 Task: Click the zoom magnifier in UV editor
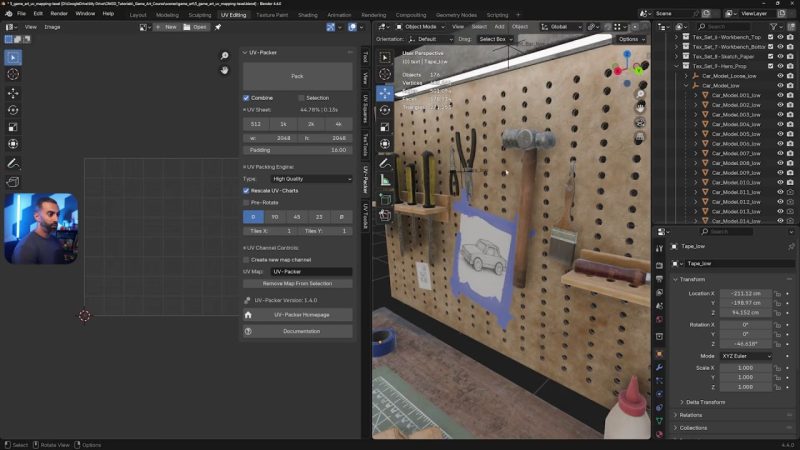click(x=225, y=56)
